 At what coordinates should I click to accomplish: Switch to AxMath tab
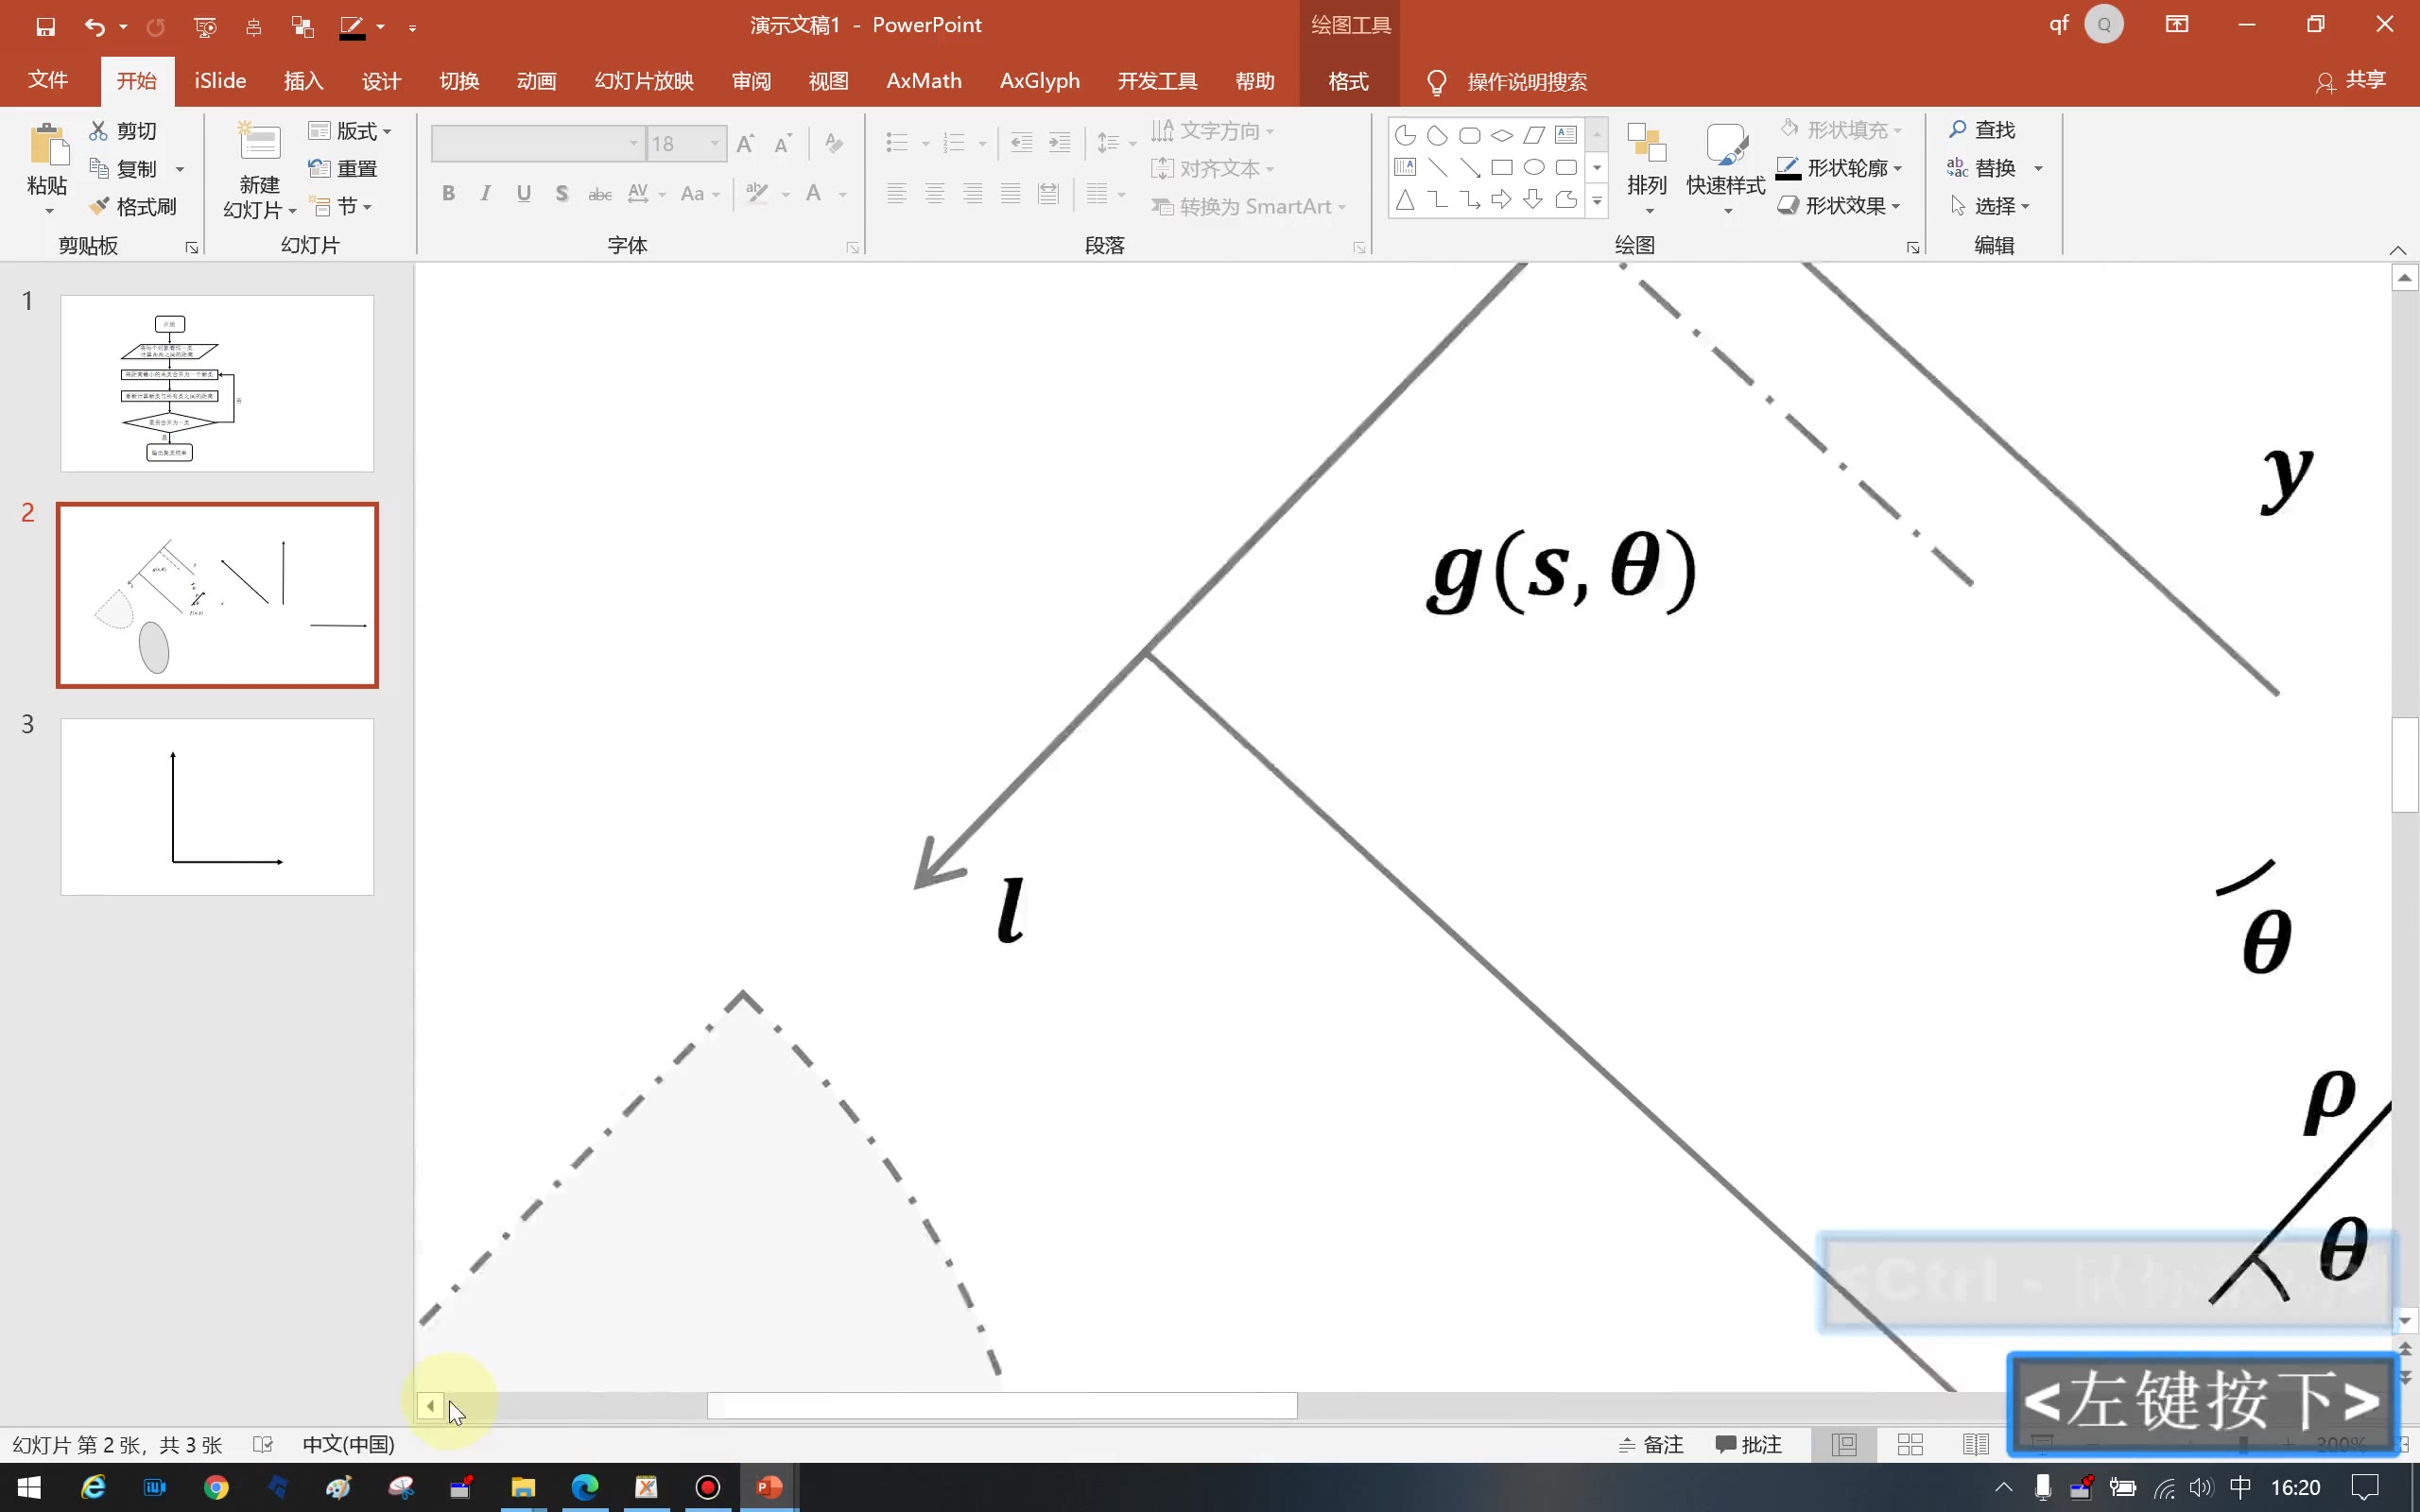[924, 81]
